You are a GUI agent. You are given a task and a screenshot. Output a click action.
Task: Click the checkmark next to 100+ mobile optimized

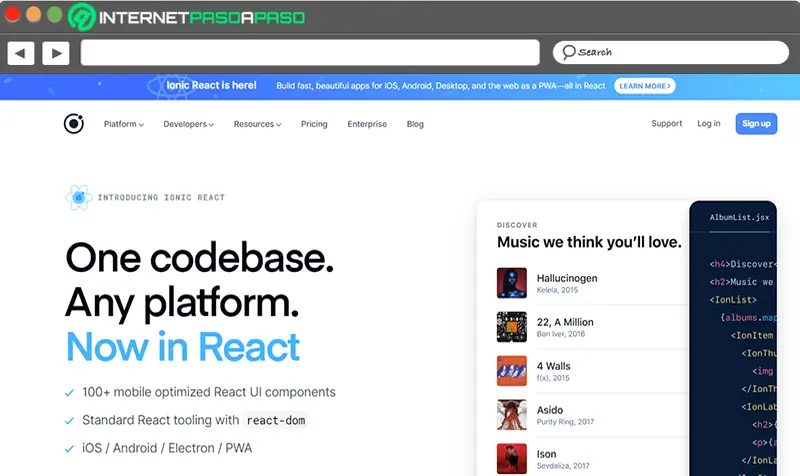click(x=69, y=393)
